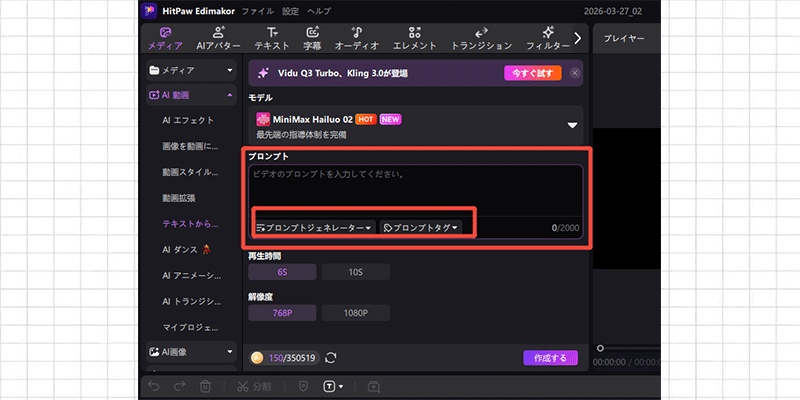The height and width of the screenshot is (400, 800).
Task: Click the HitPaw Edimakor logo icon
Action: (x=148, y=11)
